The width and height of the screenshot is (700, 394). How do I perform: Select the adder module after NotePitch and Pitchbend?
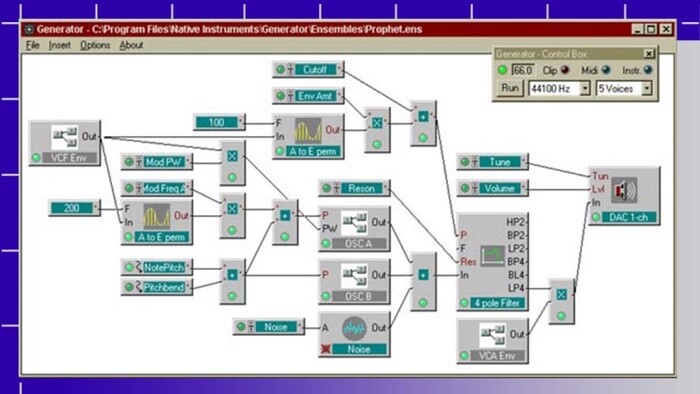pos(232,282)
